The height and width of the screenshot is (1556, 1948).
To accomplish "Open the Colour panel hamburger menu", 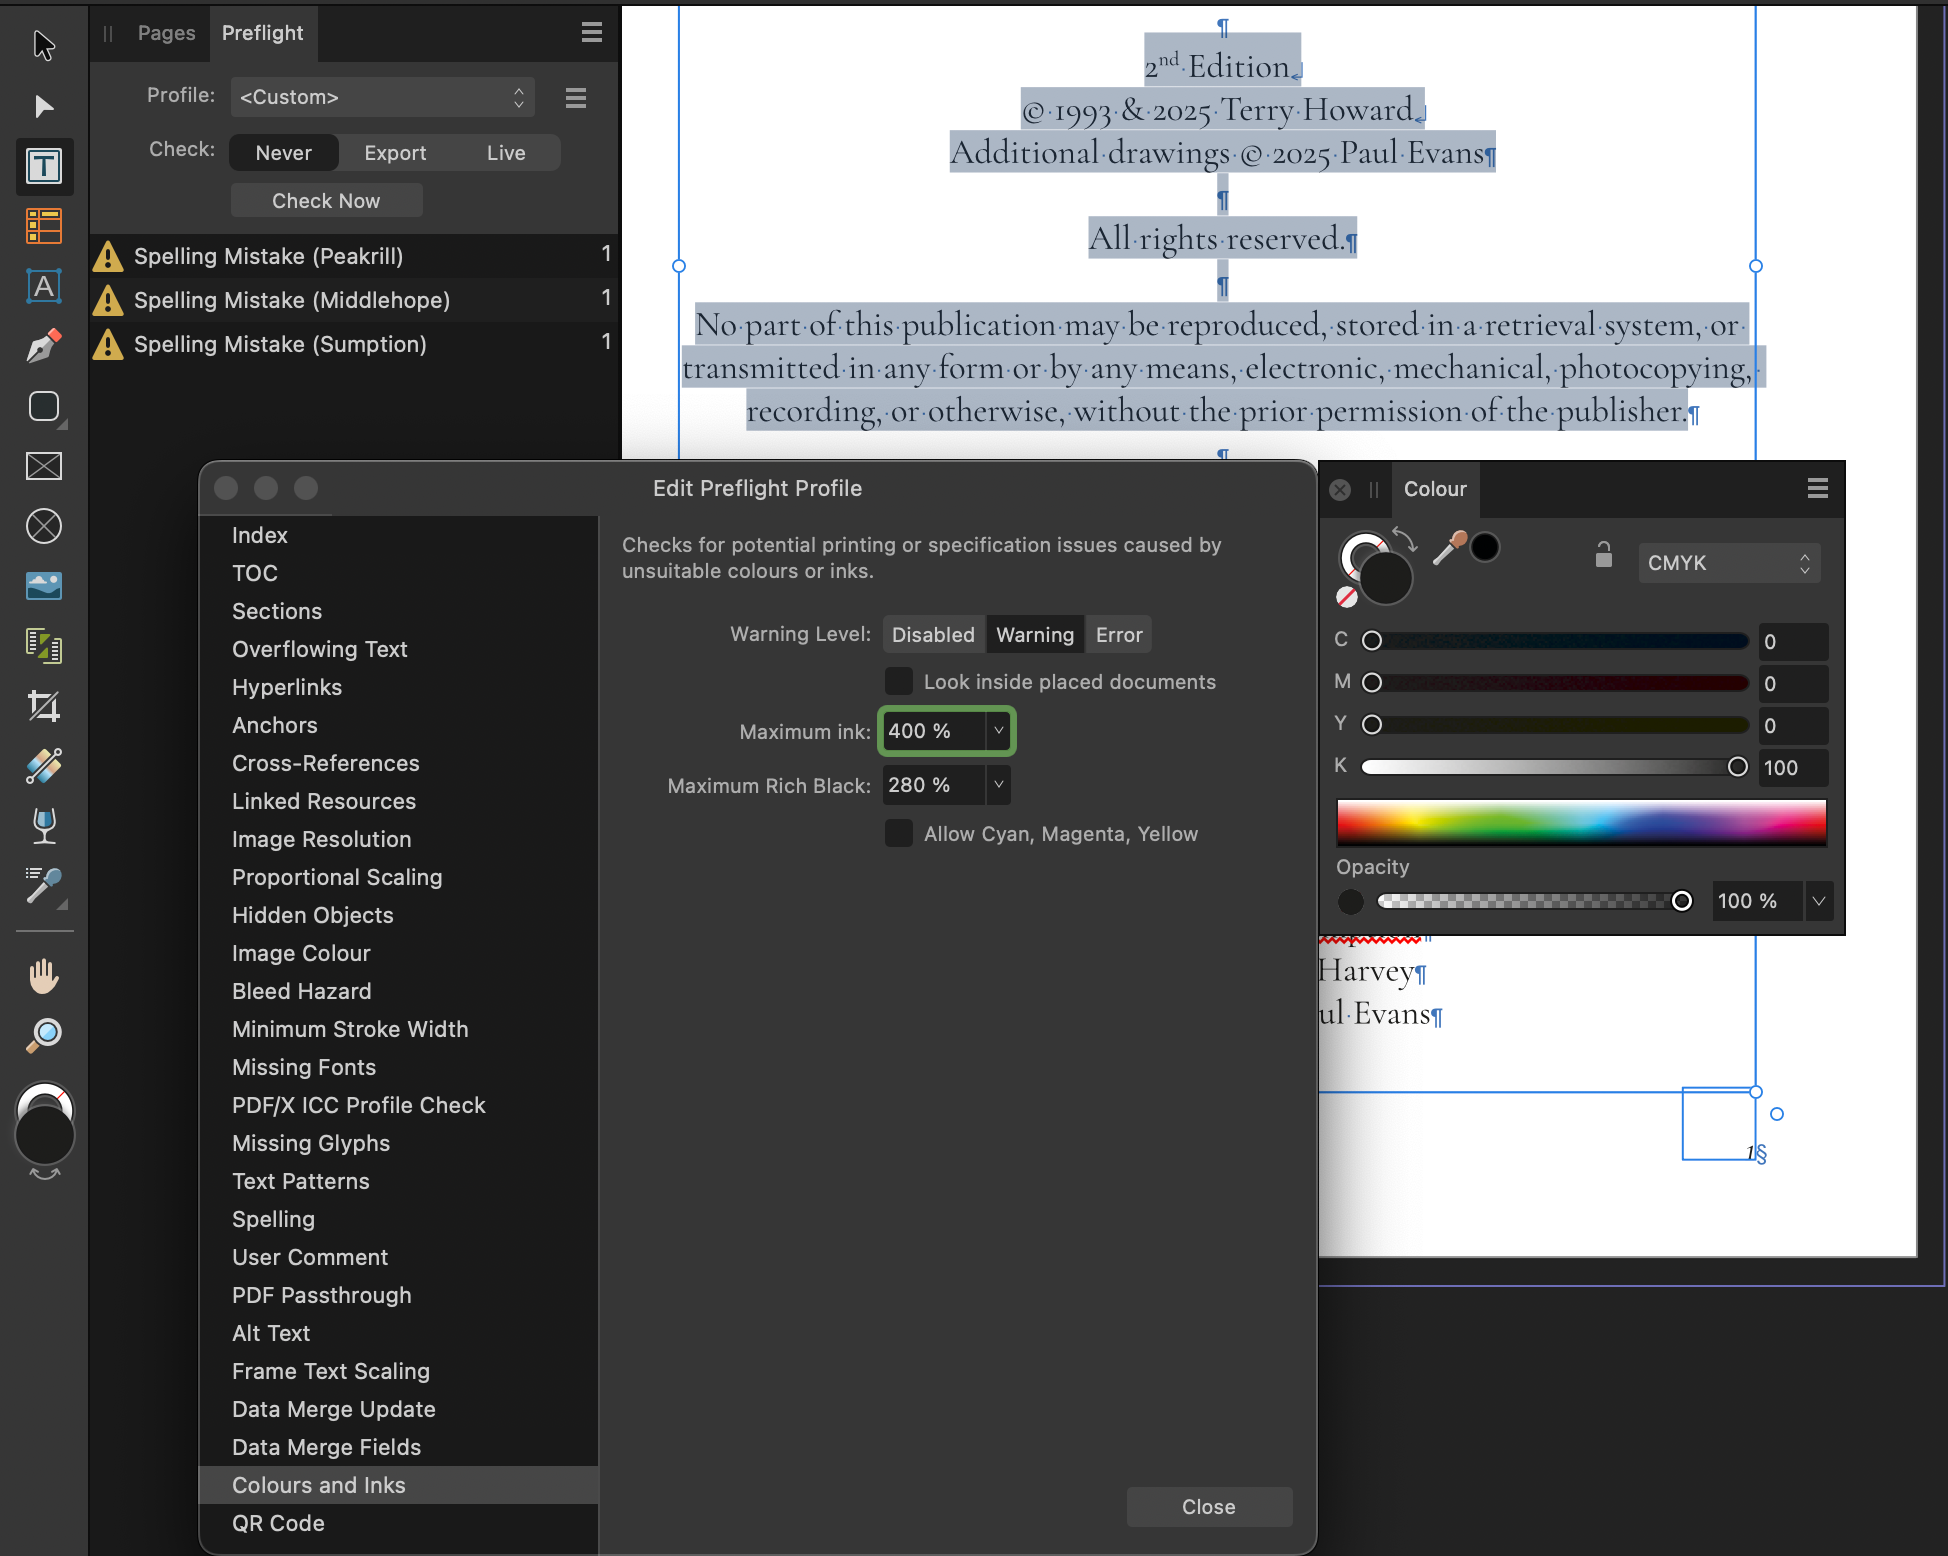I will 1817,488.
